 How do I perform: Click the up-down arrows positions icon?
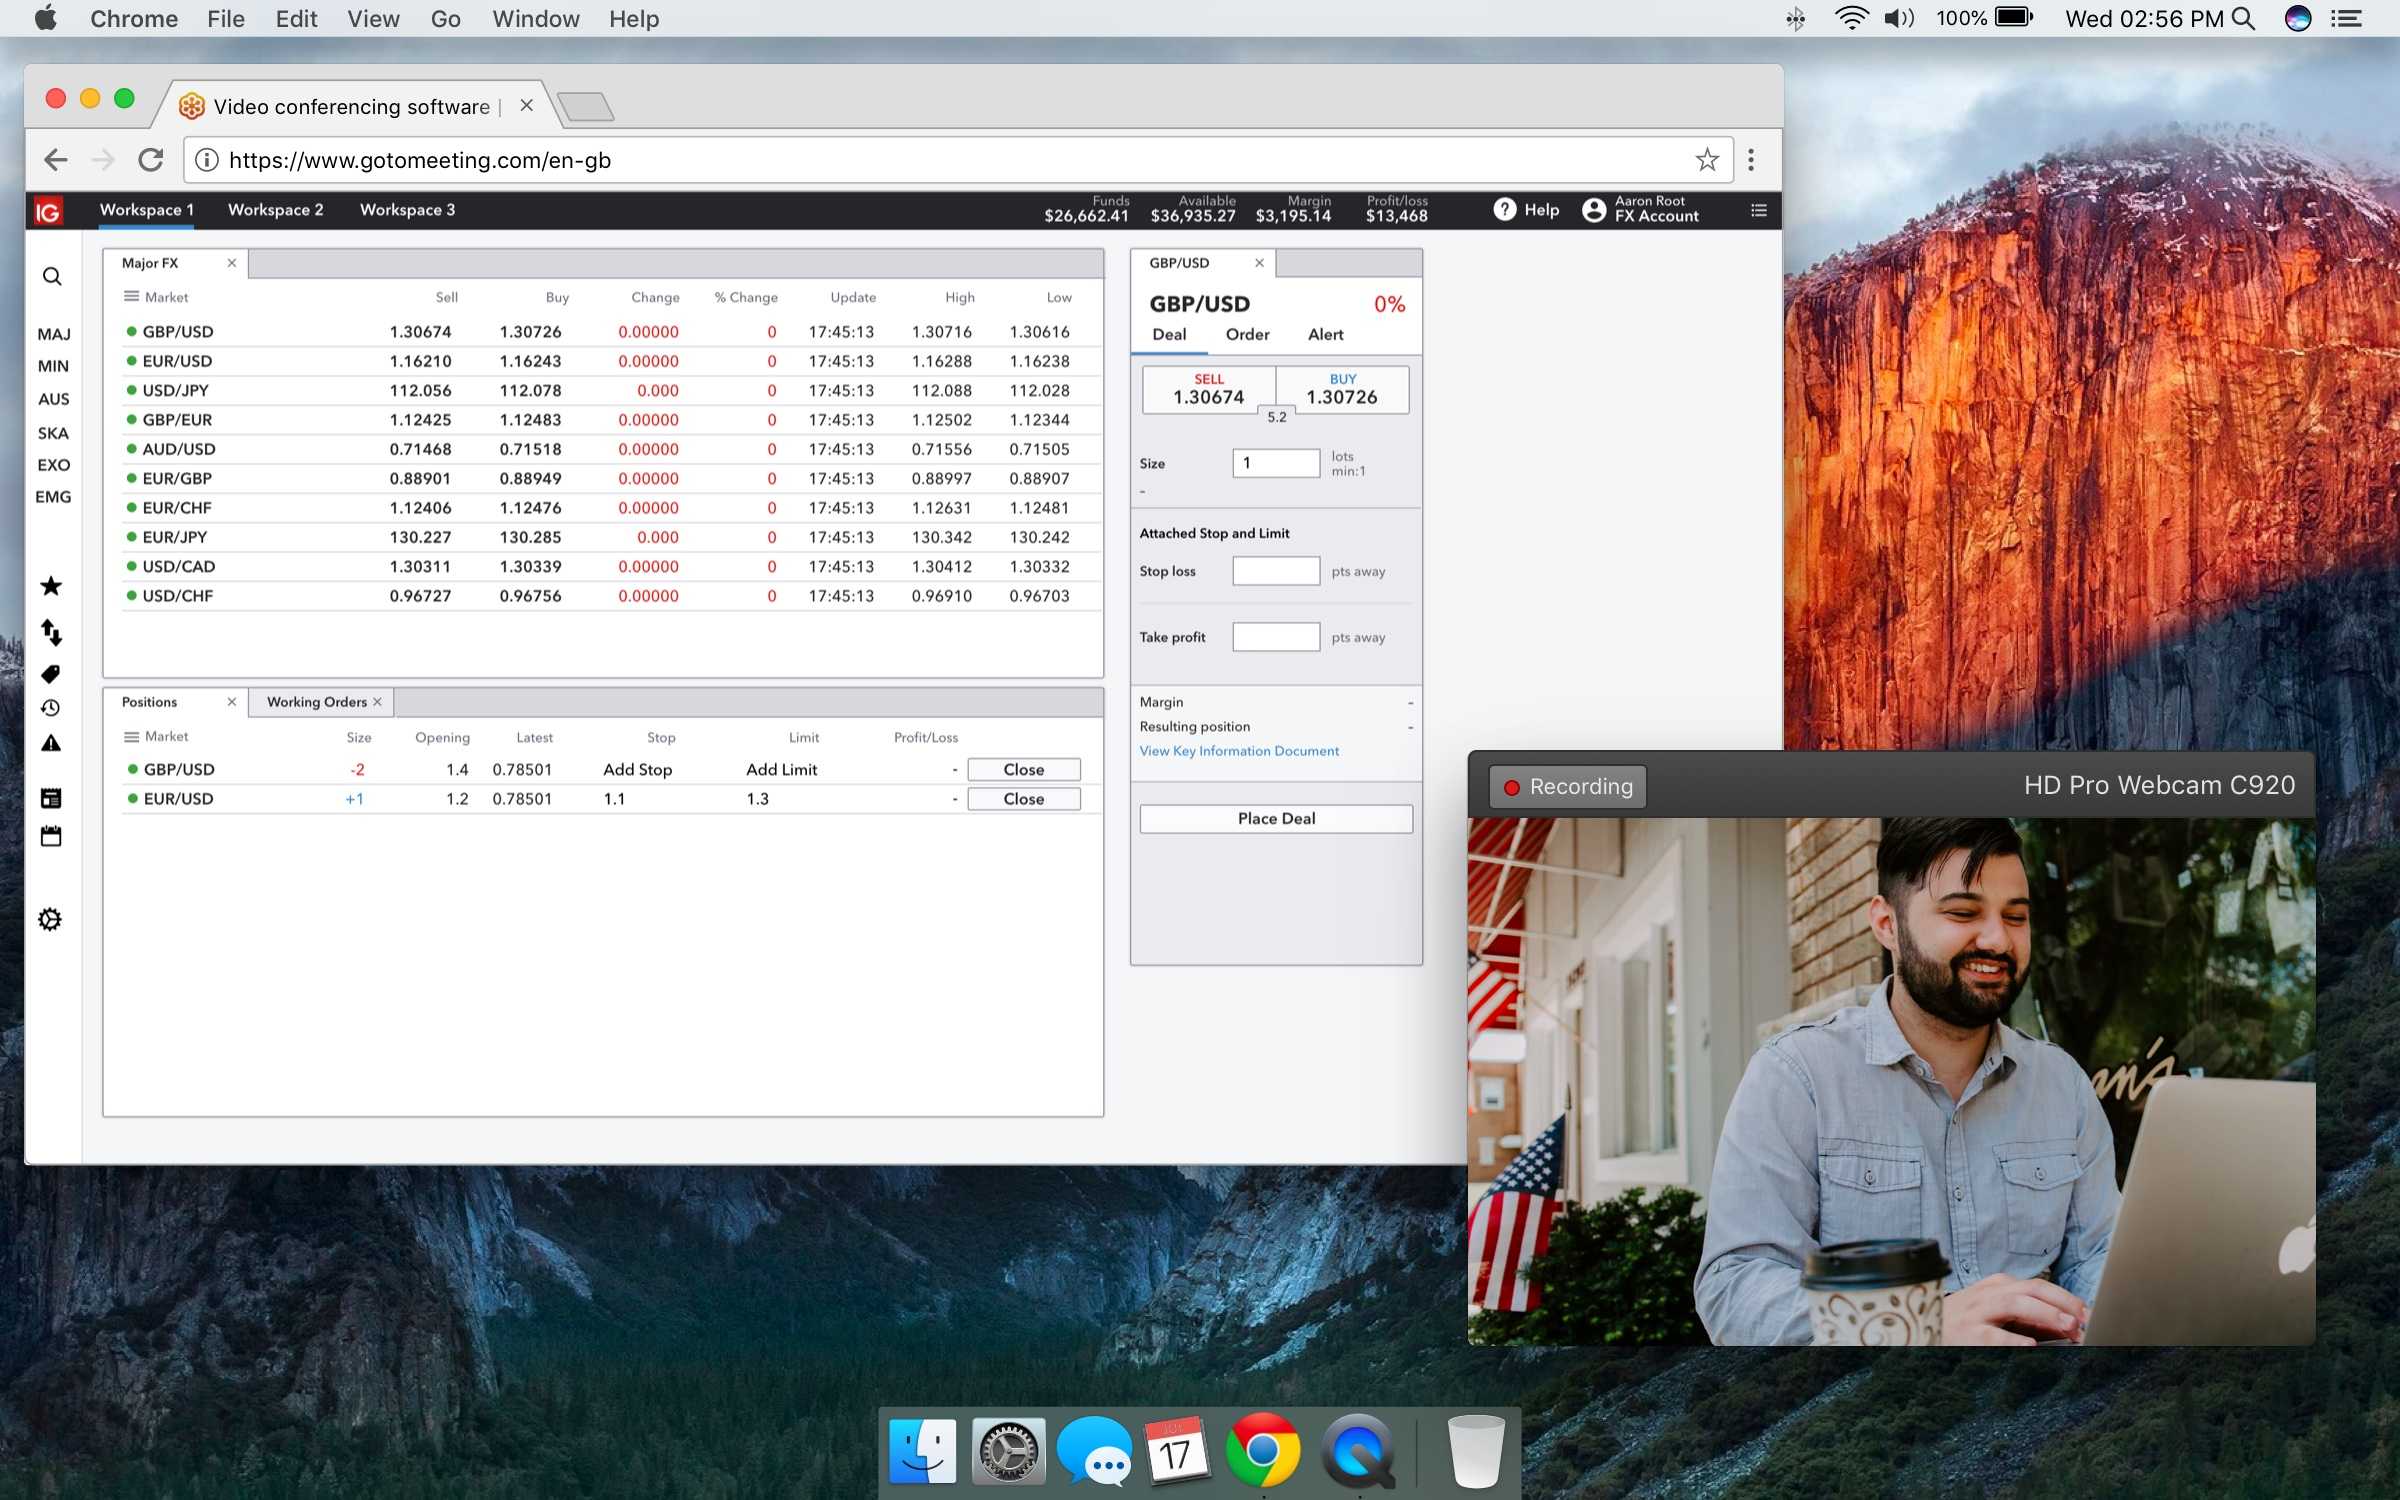pos(51,632)
